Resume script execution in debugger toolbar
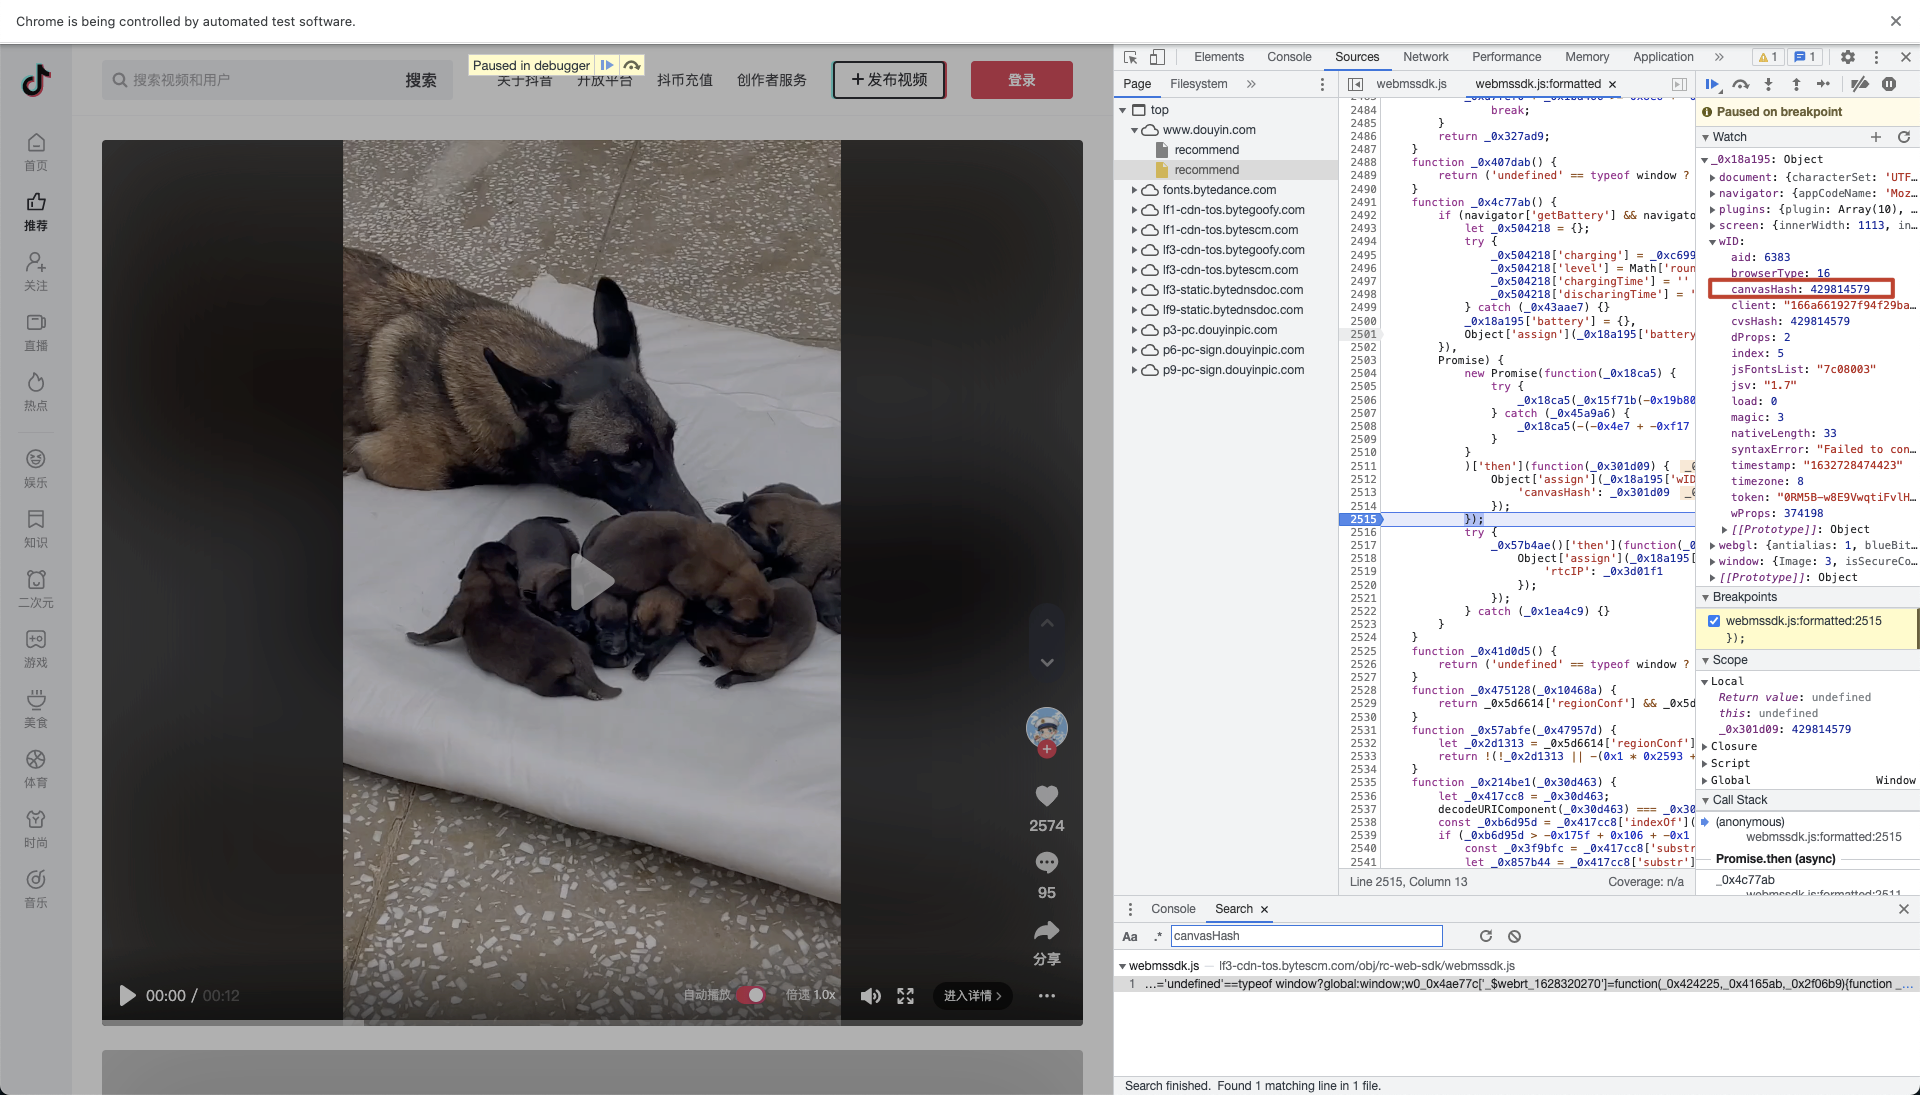This screenshot has width=1920, height=1095. (x=1712, y=84)
